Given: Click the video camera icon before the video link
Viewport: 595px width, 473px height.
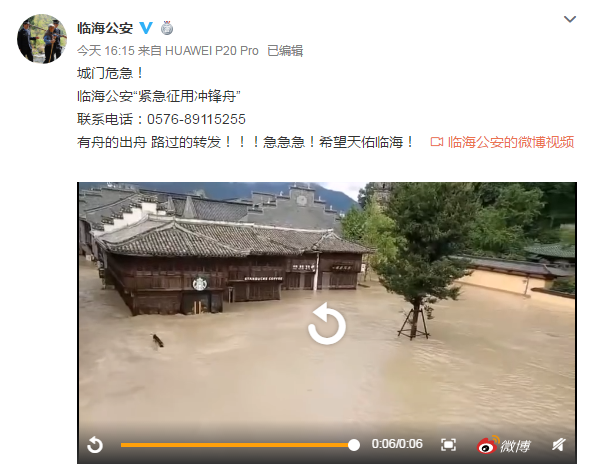Looking at the screenshot, I should (x=437, y=142).
